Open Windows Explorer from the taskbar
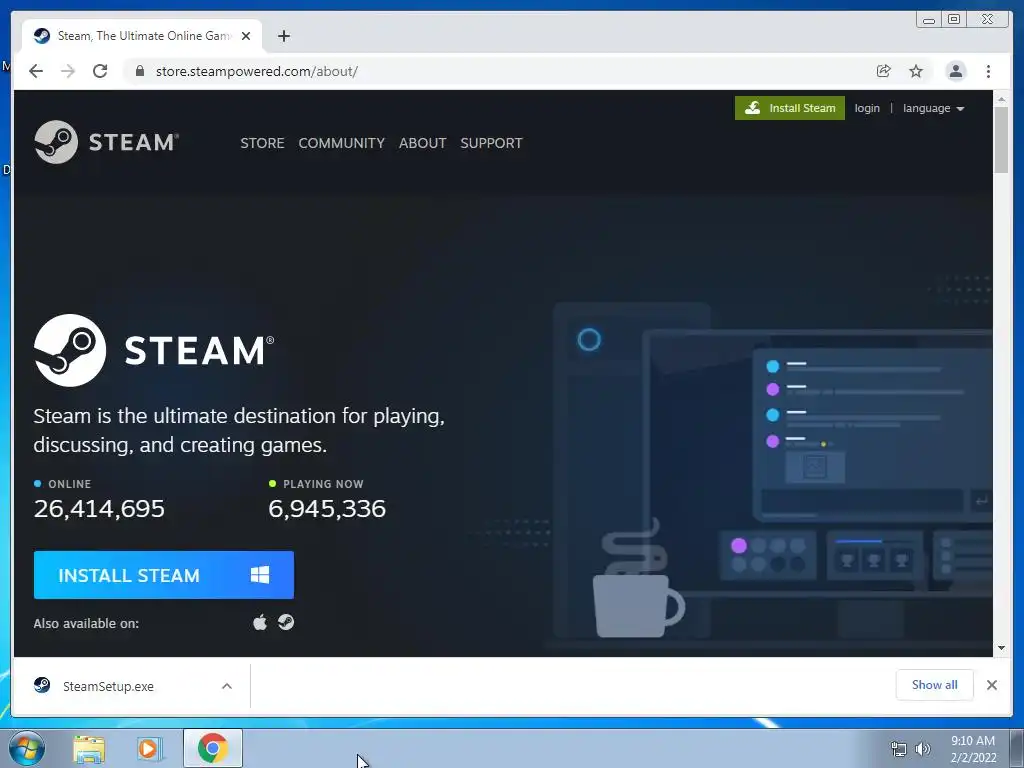The width and height of the screenshot is (1024, 768). pyautogui.click(x=89, y=749)
